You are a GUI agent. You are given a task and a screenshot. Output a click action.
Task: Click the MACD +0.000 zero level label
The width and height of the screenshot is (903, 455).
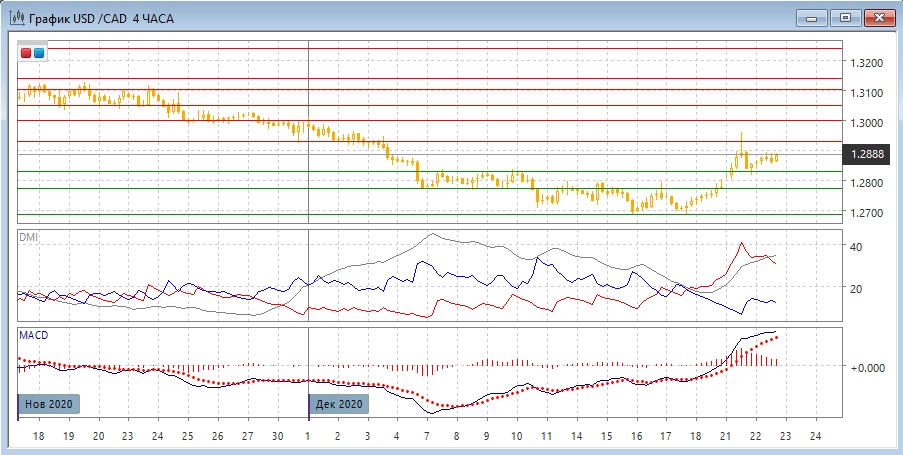[868, 368]
